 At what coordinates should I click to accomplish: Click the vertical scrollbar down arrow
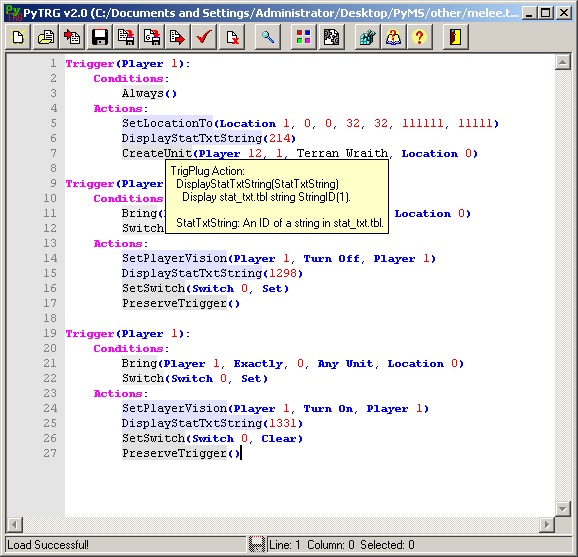pos(563,509)
